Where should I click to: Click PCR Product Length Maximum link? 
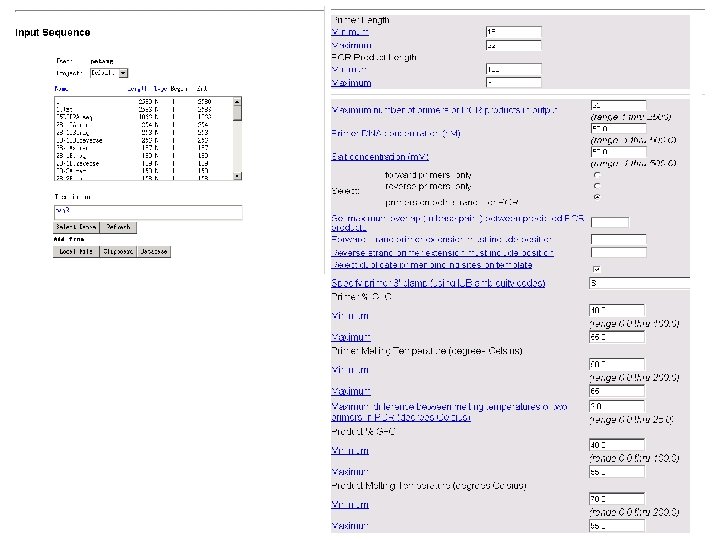click(x=351, y=83)
